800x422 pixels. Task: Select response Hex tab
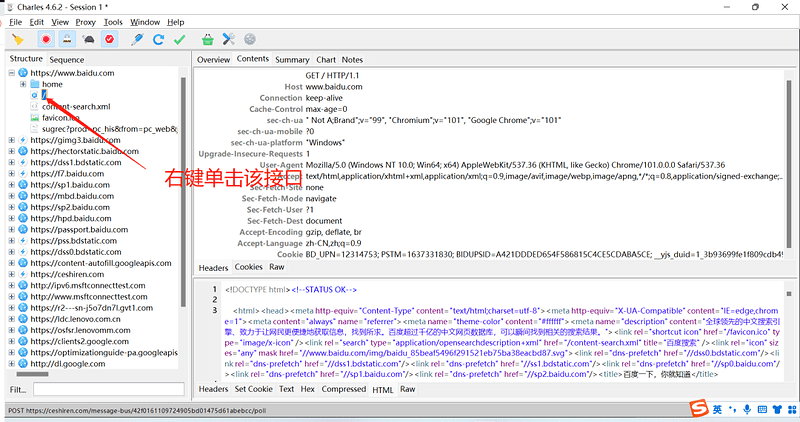click(308, 389)
